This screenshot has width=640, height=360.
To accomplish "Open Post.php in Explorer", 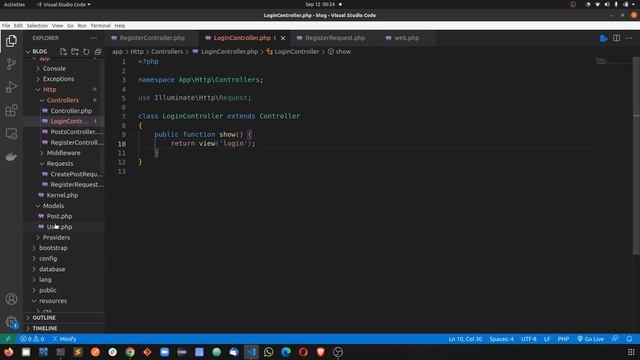I will click(59, 216).
